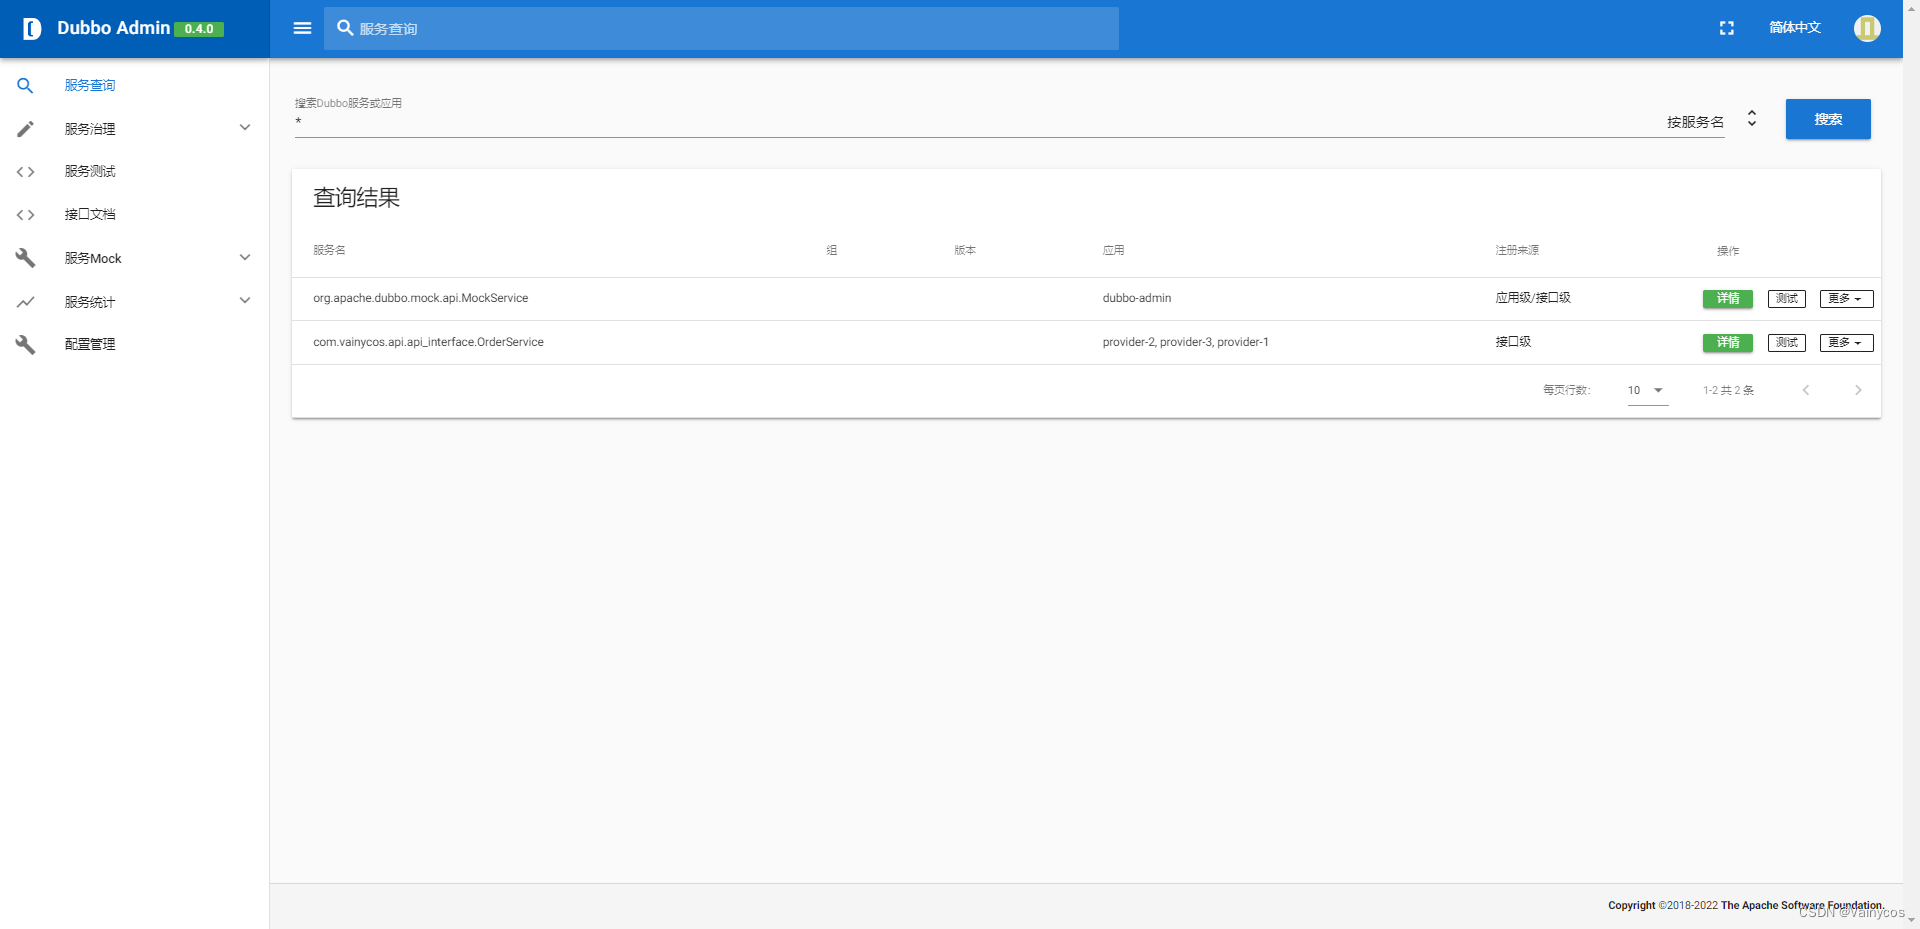This screenshot has height=929, width=1920.
Task: Click the 应用级/接口级 registry source cell
Action: click(1533, 298)
